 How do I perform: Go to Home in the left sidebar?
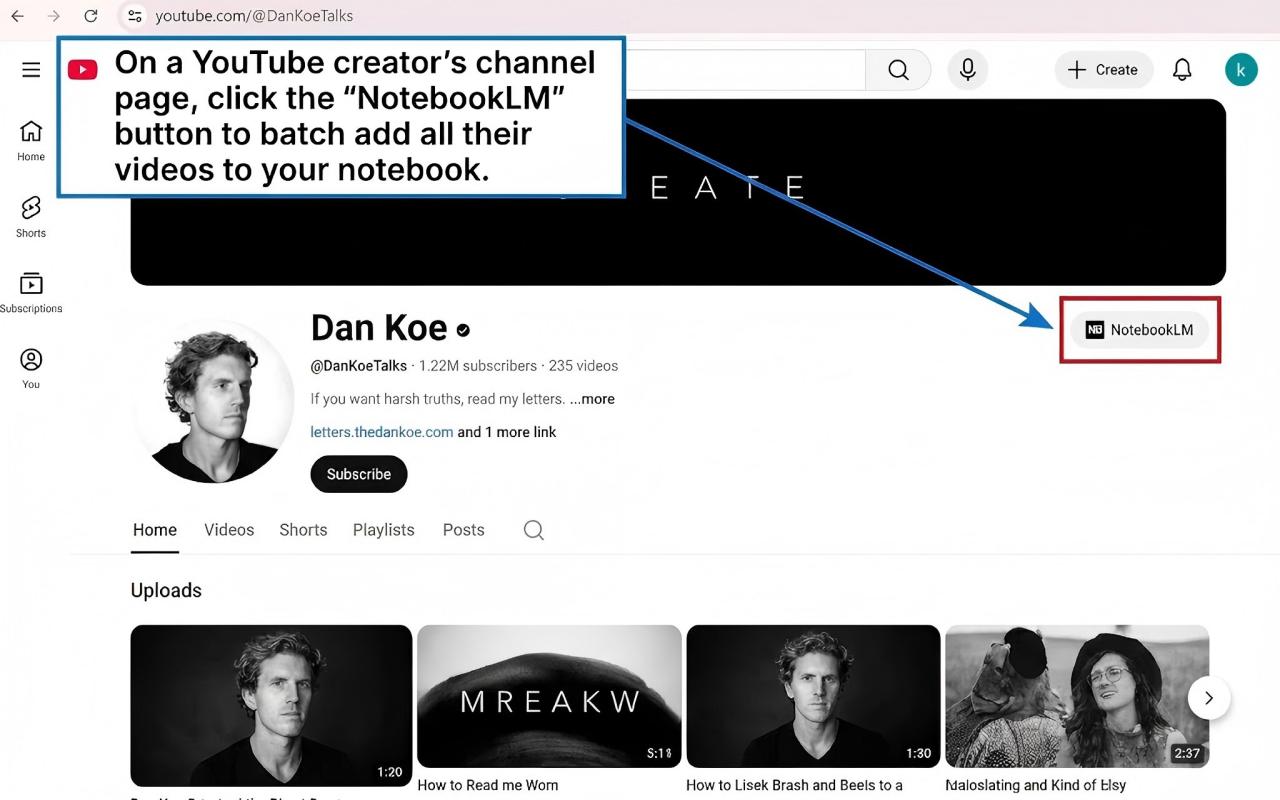(31, 140)
